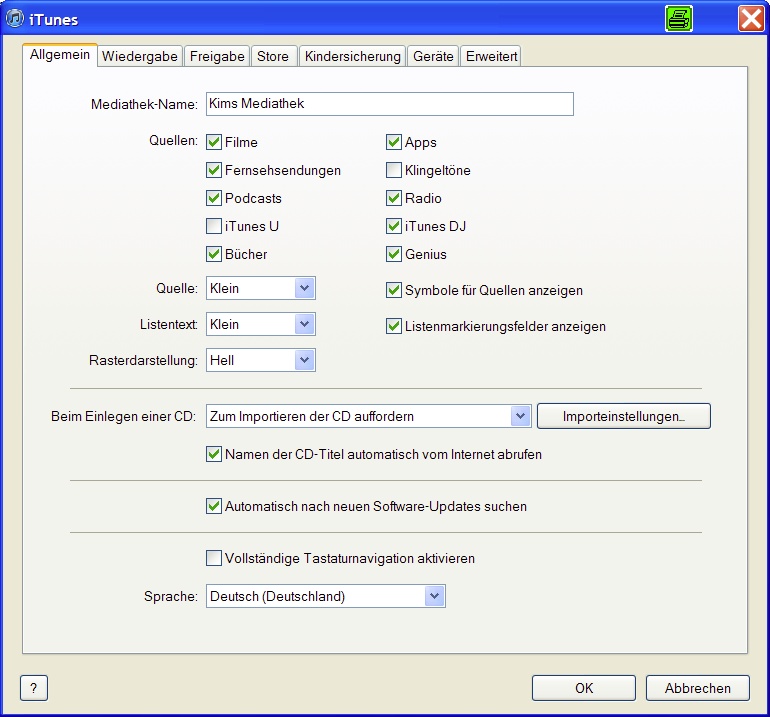Image resolution: width=770 pixels, height=717 pixels.
Task: Choose a language from Sprache dropdown
Action: click(x=434, y=597)
